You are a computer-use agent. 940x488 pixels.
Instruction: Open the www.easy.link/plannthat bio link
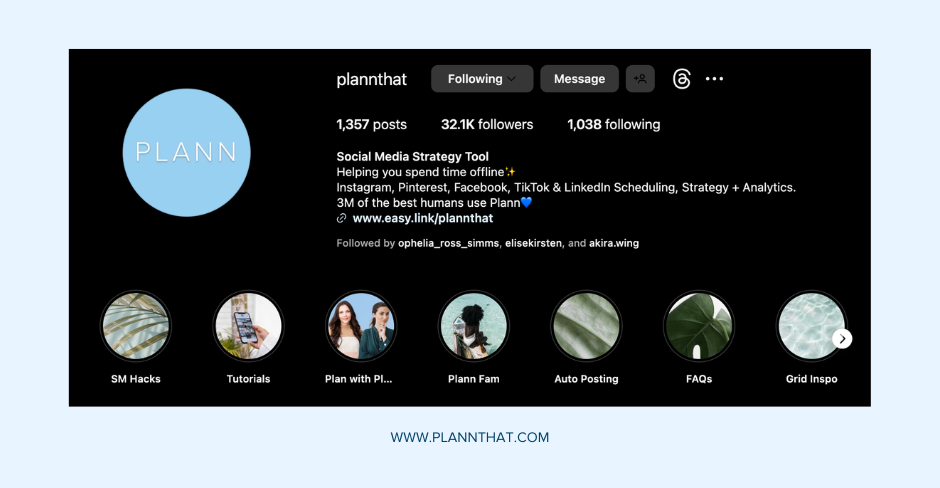point(423,218)
